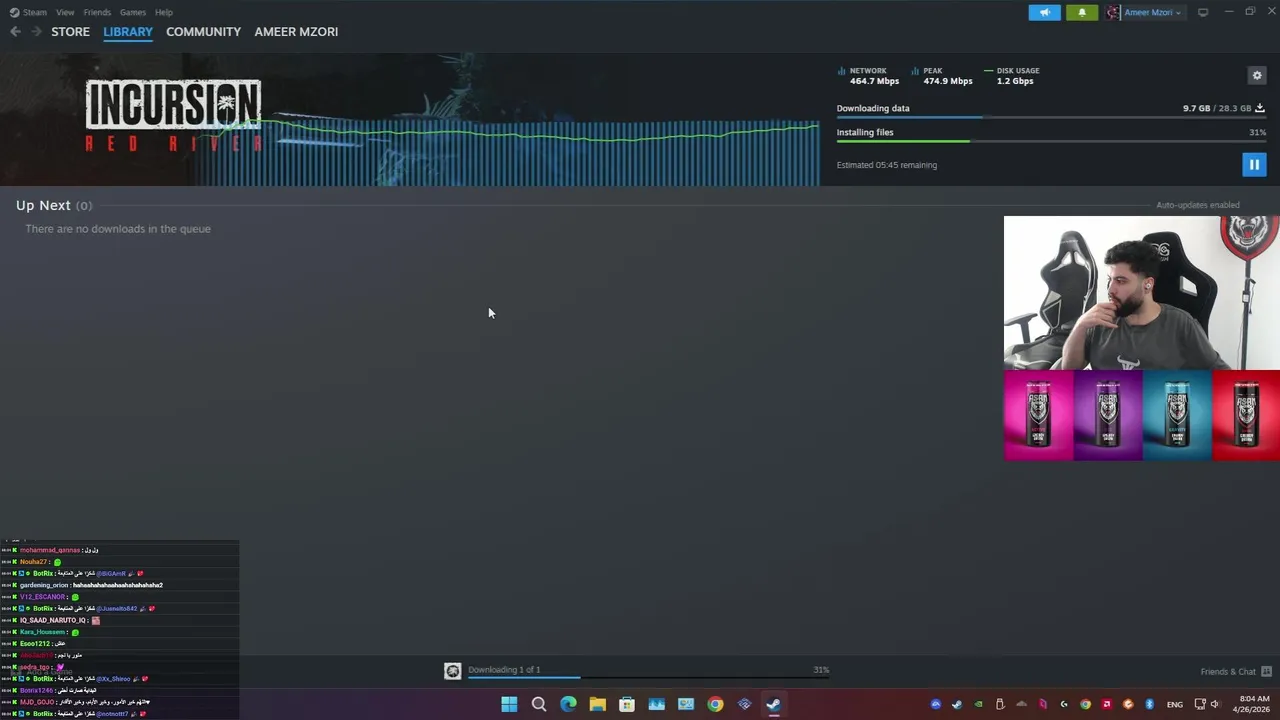Click the Estimated 05:45 remaining text
The height and width of the screenshot is (720, 1280).
887,165
